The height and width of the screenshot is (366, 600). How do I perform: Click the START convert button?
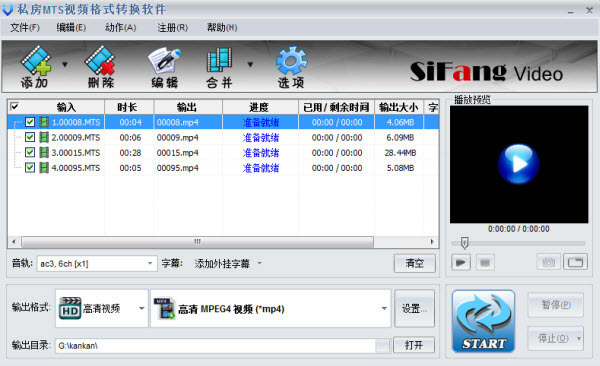pos(484,321)
